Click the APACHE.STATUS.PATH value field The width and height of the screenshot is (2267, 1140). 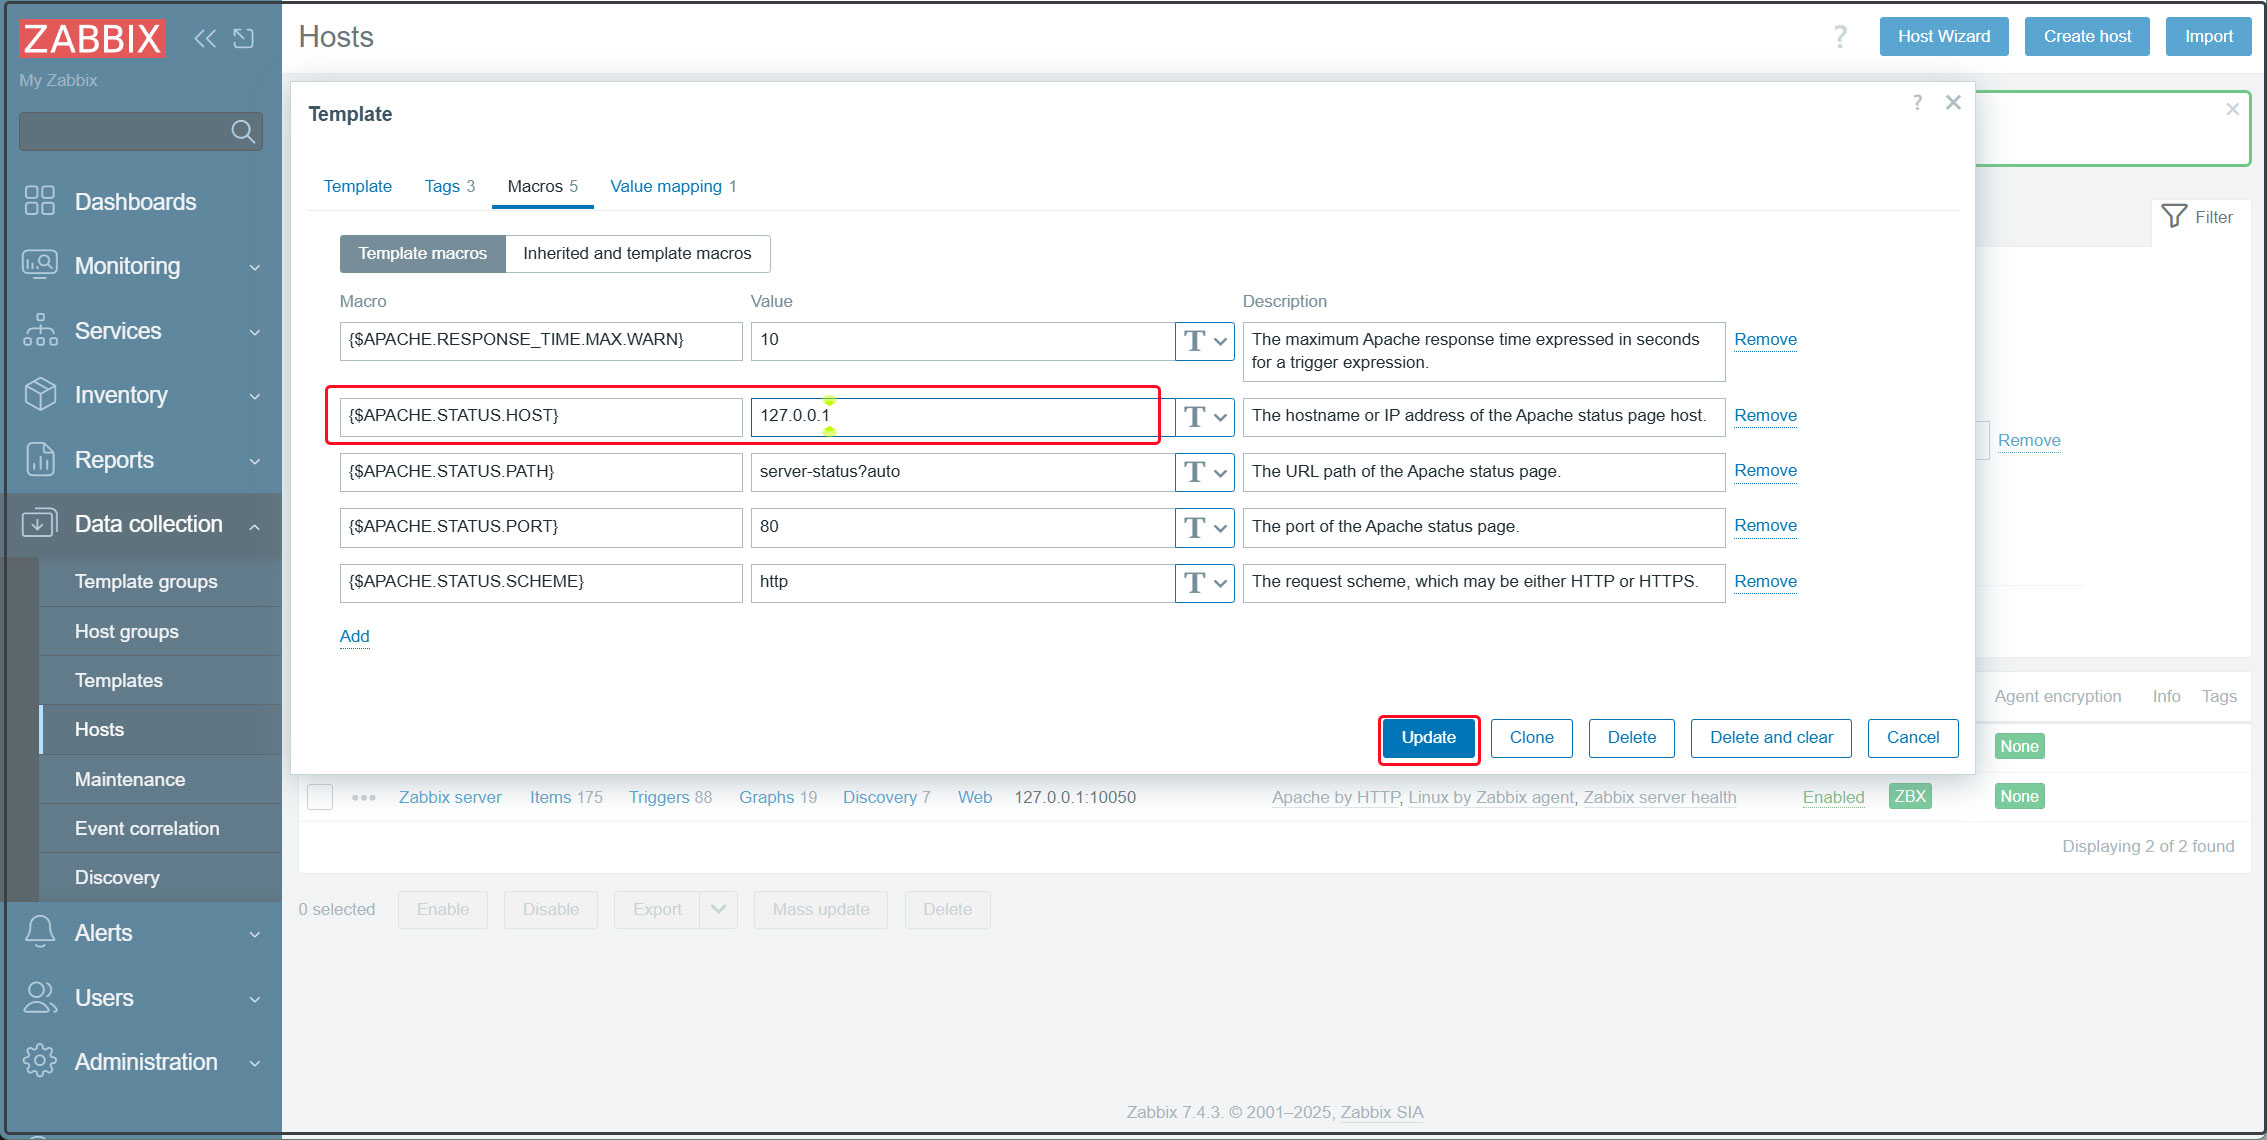[961, 471]
